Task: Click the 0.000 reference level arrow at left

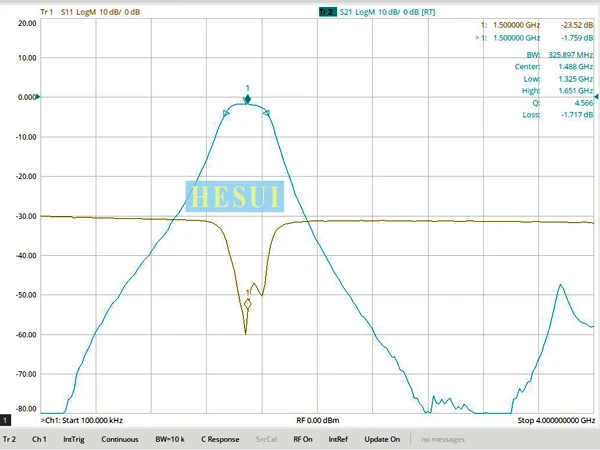Action: click(38, 97)
